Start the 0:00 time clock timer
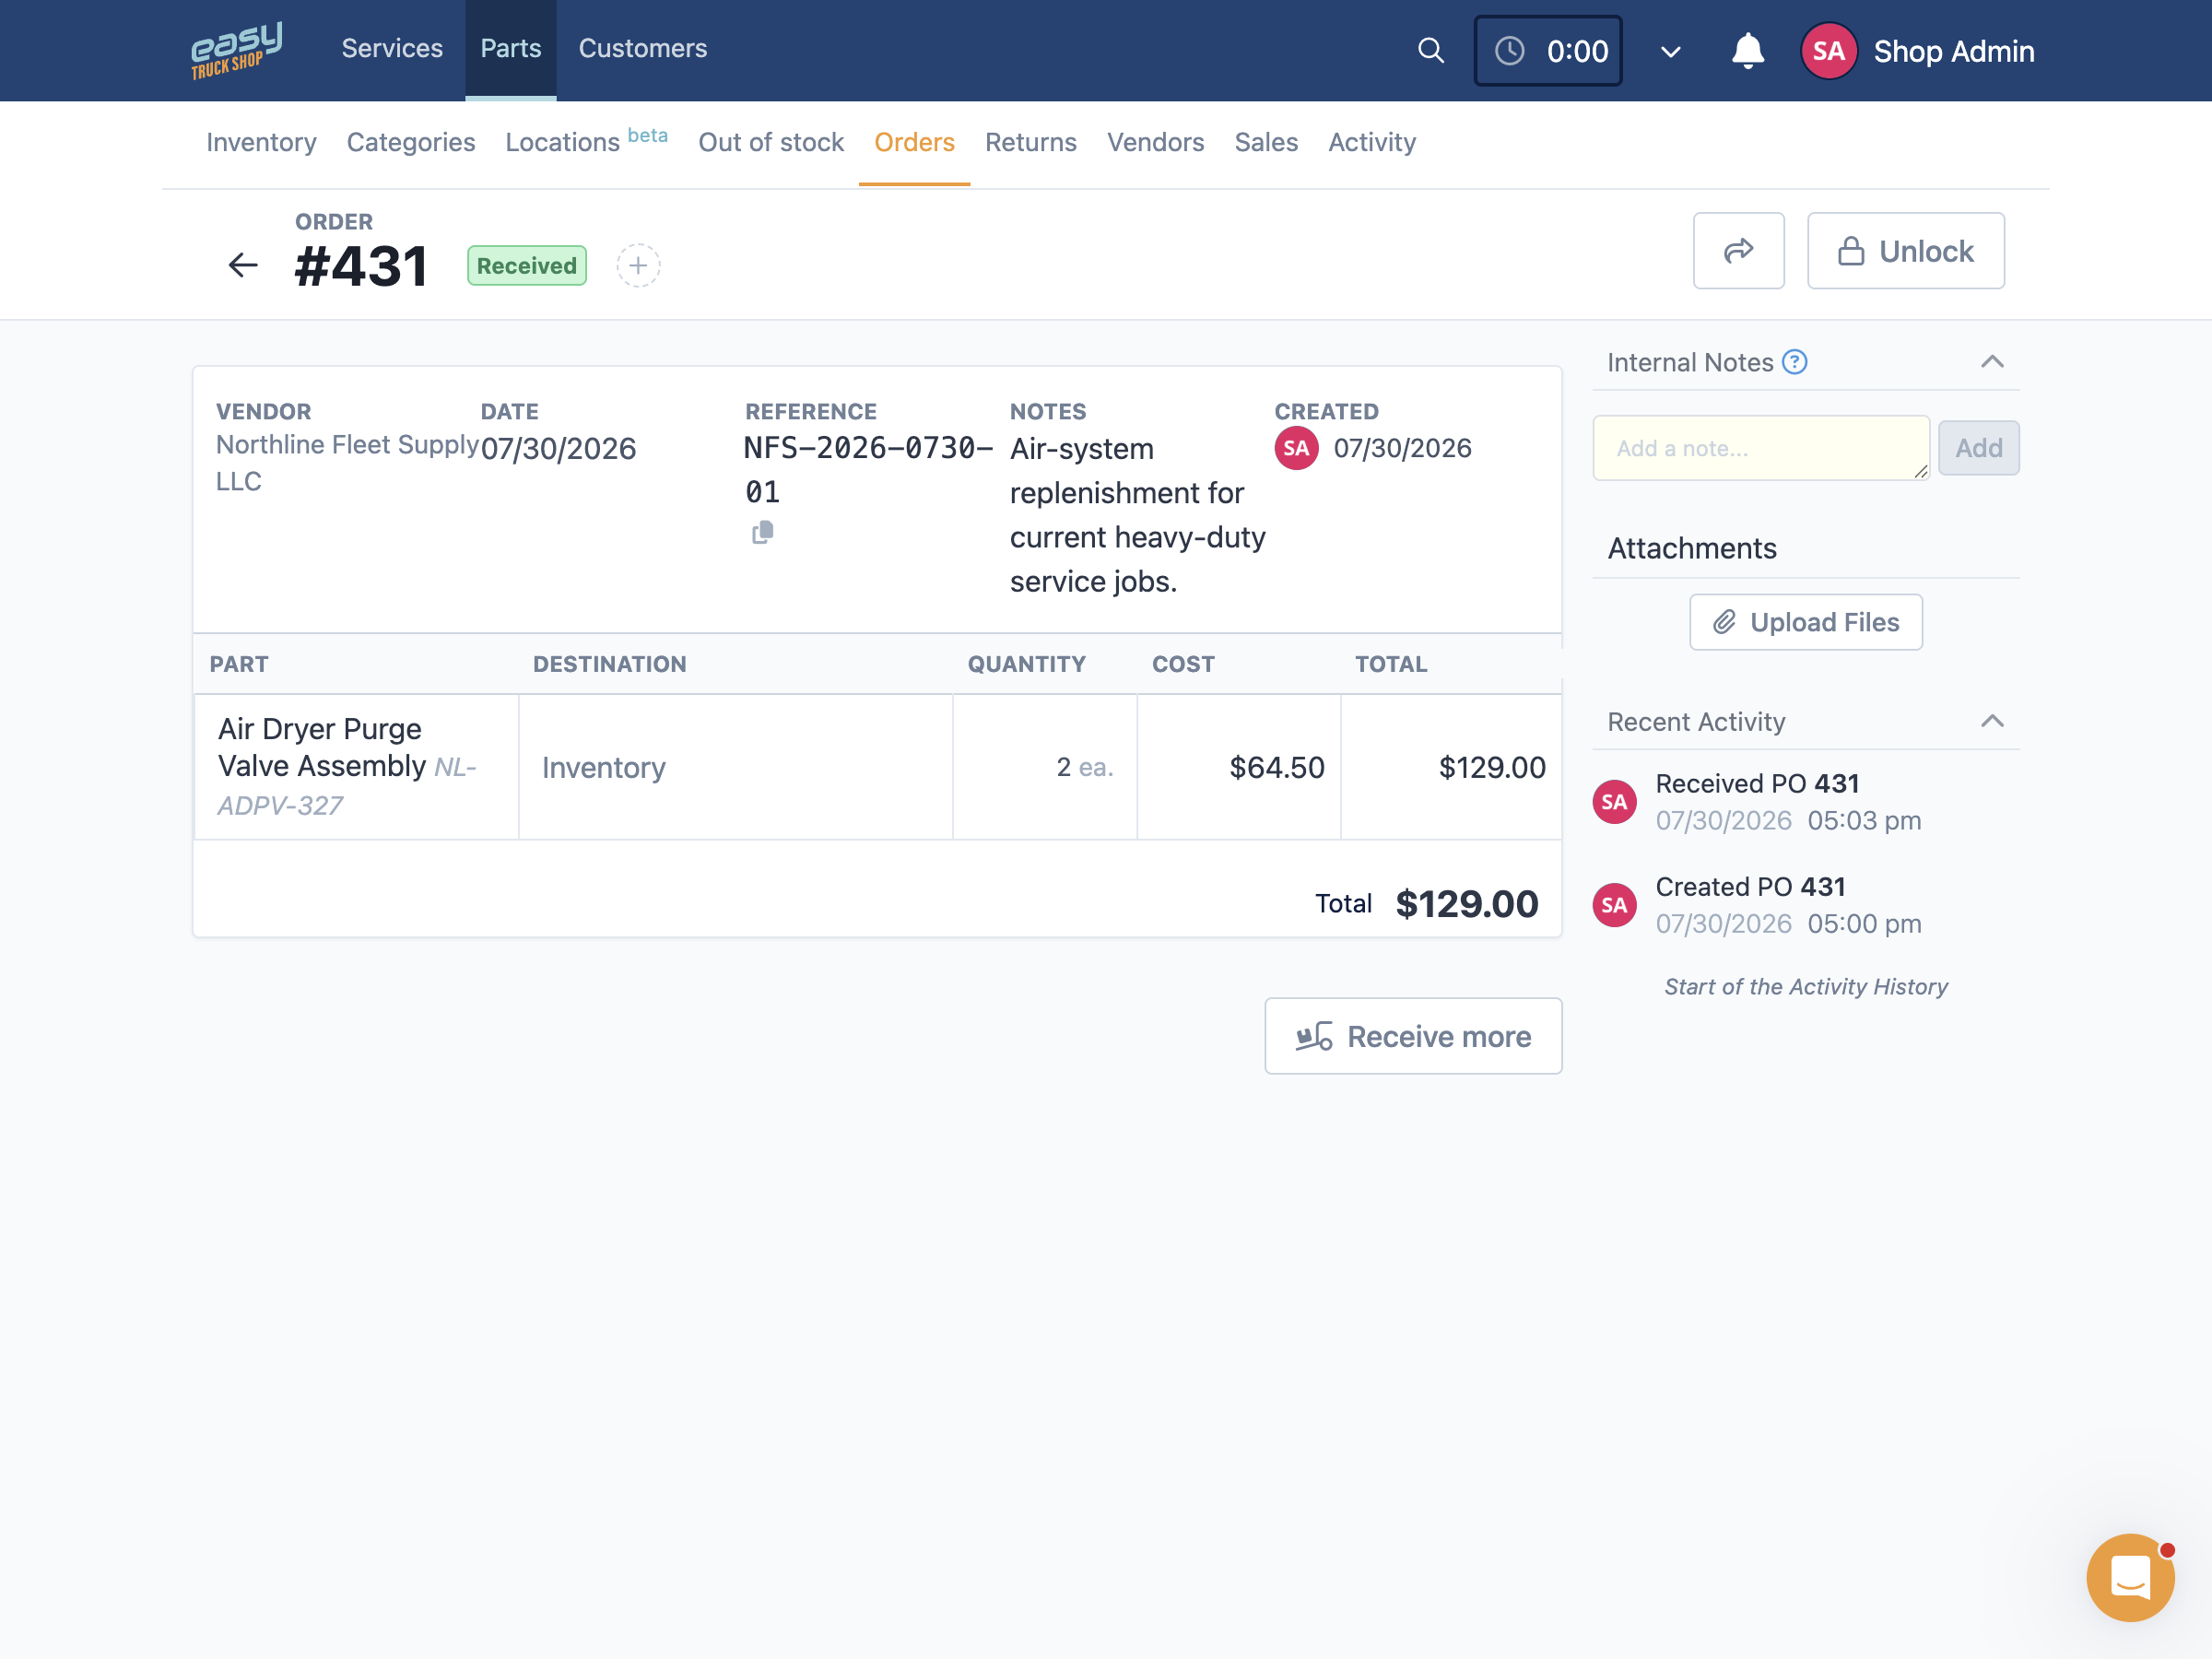This screenshot has height=1659, width=2212. pos(1548,51)
